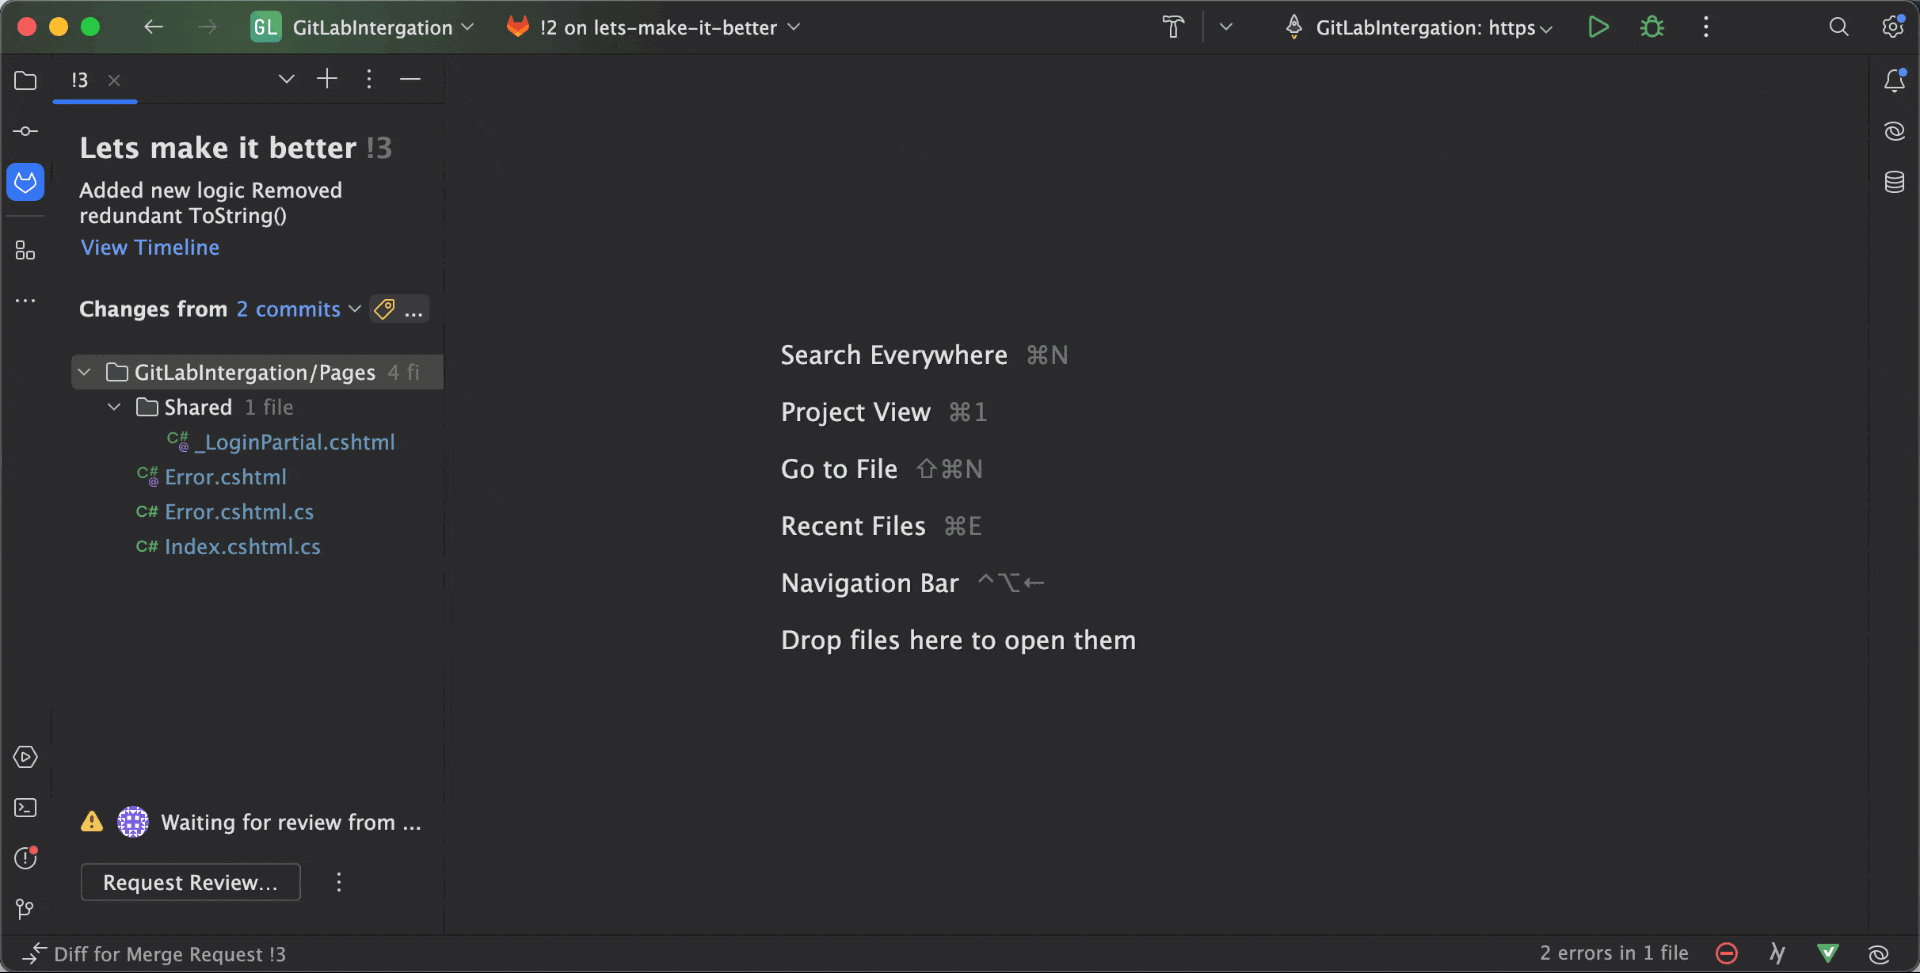Run the GitLabIntergation configuration
This screenshot has height=973, width=1920.
1598,27
